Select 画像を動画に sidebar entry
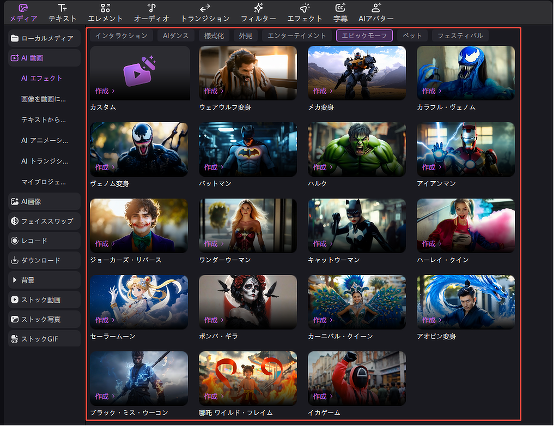 (x=43, y=99)
